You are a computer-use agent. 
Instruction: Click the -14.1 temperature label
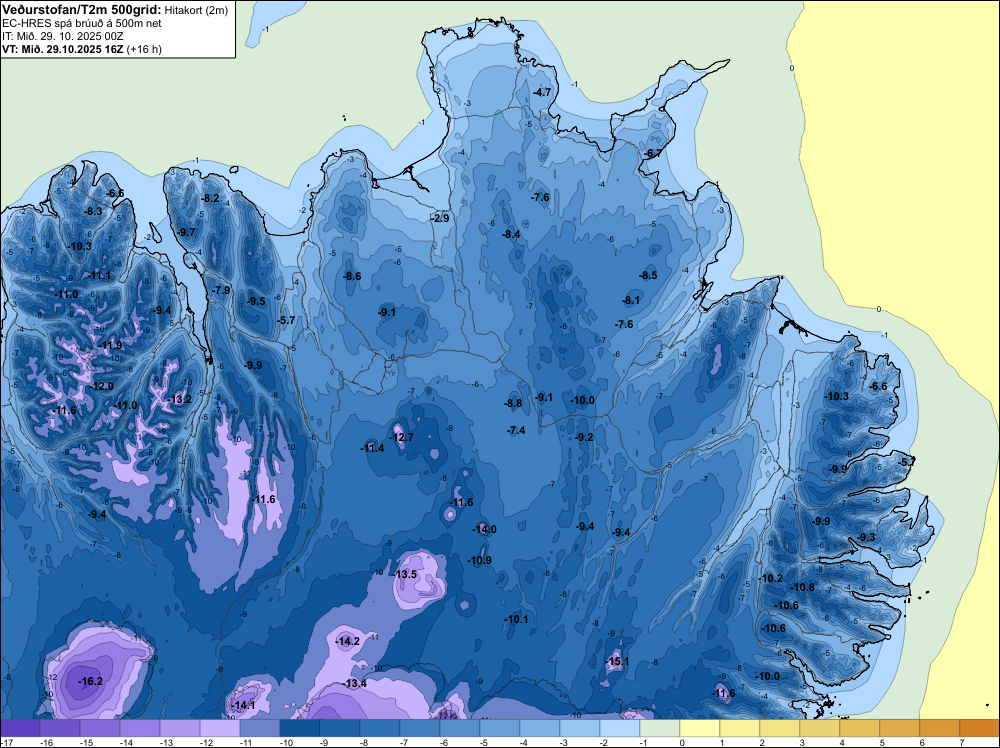[x=243, y=705]
